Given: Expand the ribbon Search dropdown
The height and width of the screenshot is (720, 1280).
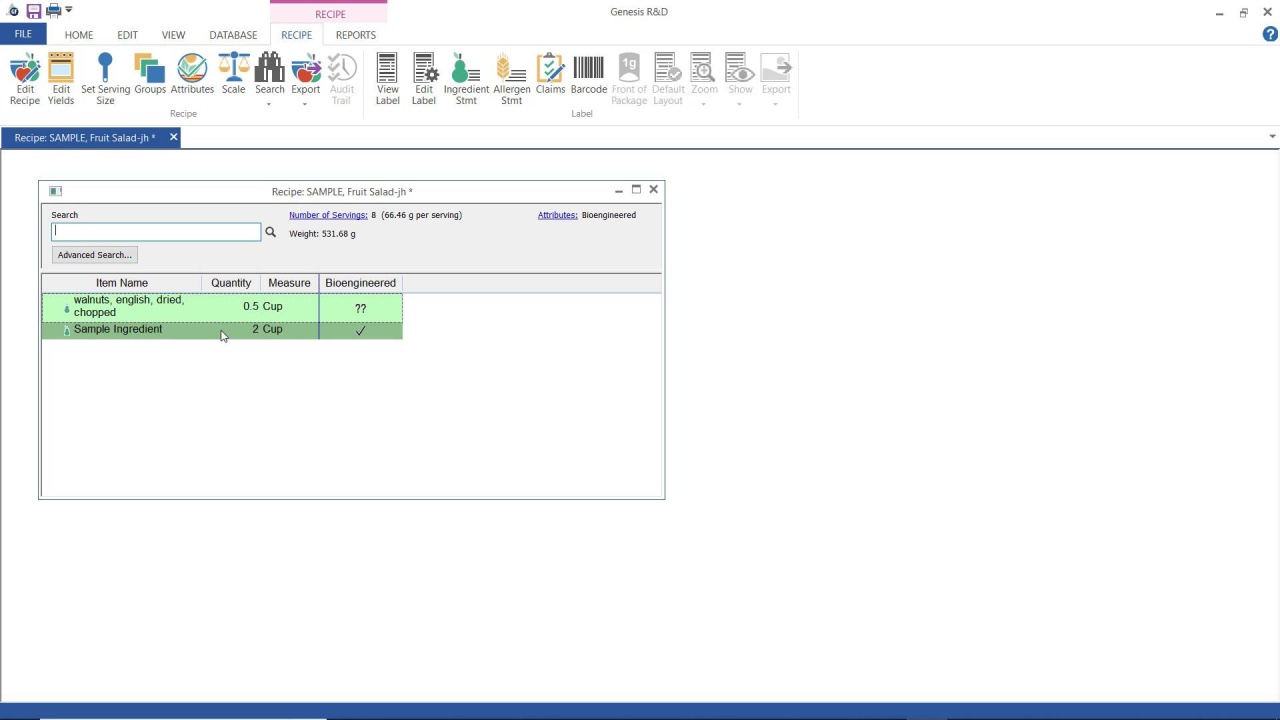Looking at the screenshot, I should 269,104.
